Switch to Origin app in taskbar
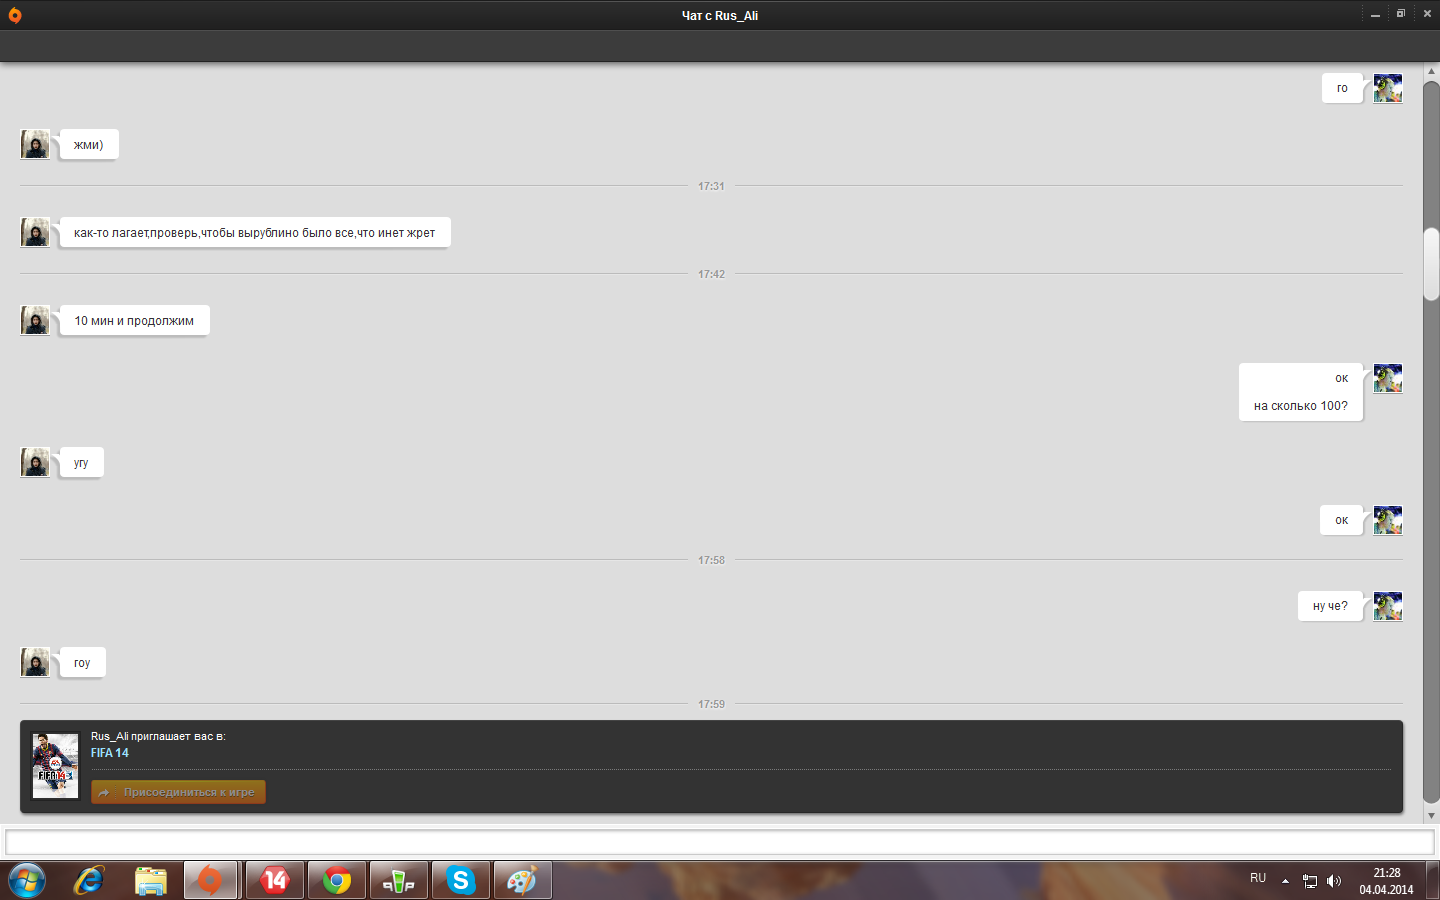Viewport: 1440px width, 900px height. pyautogui.click(x=210, y=881)
